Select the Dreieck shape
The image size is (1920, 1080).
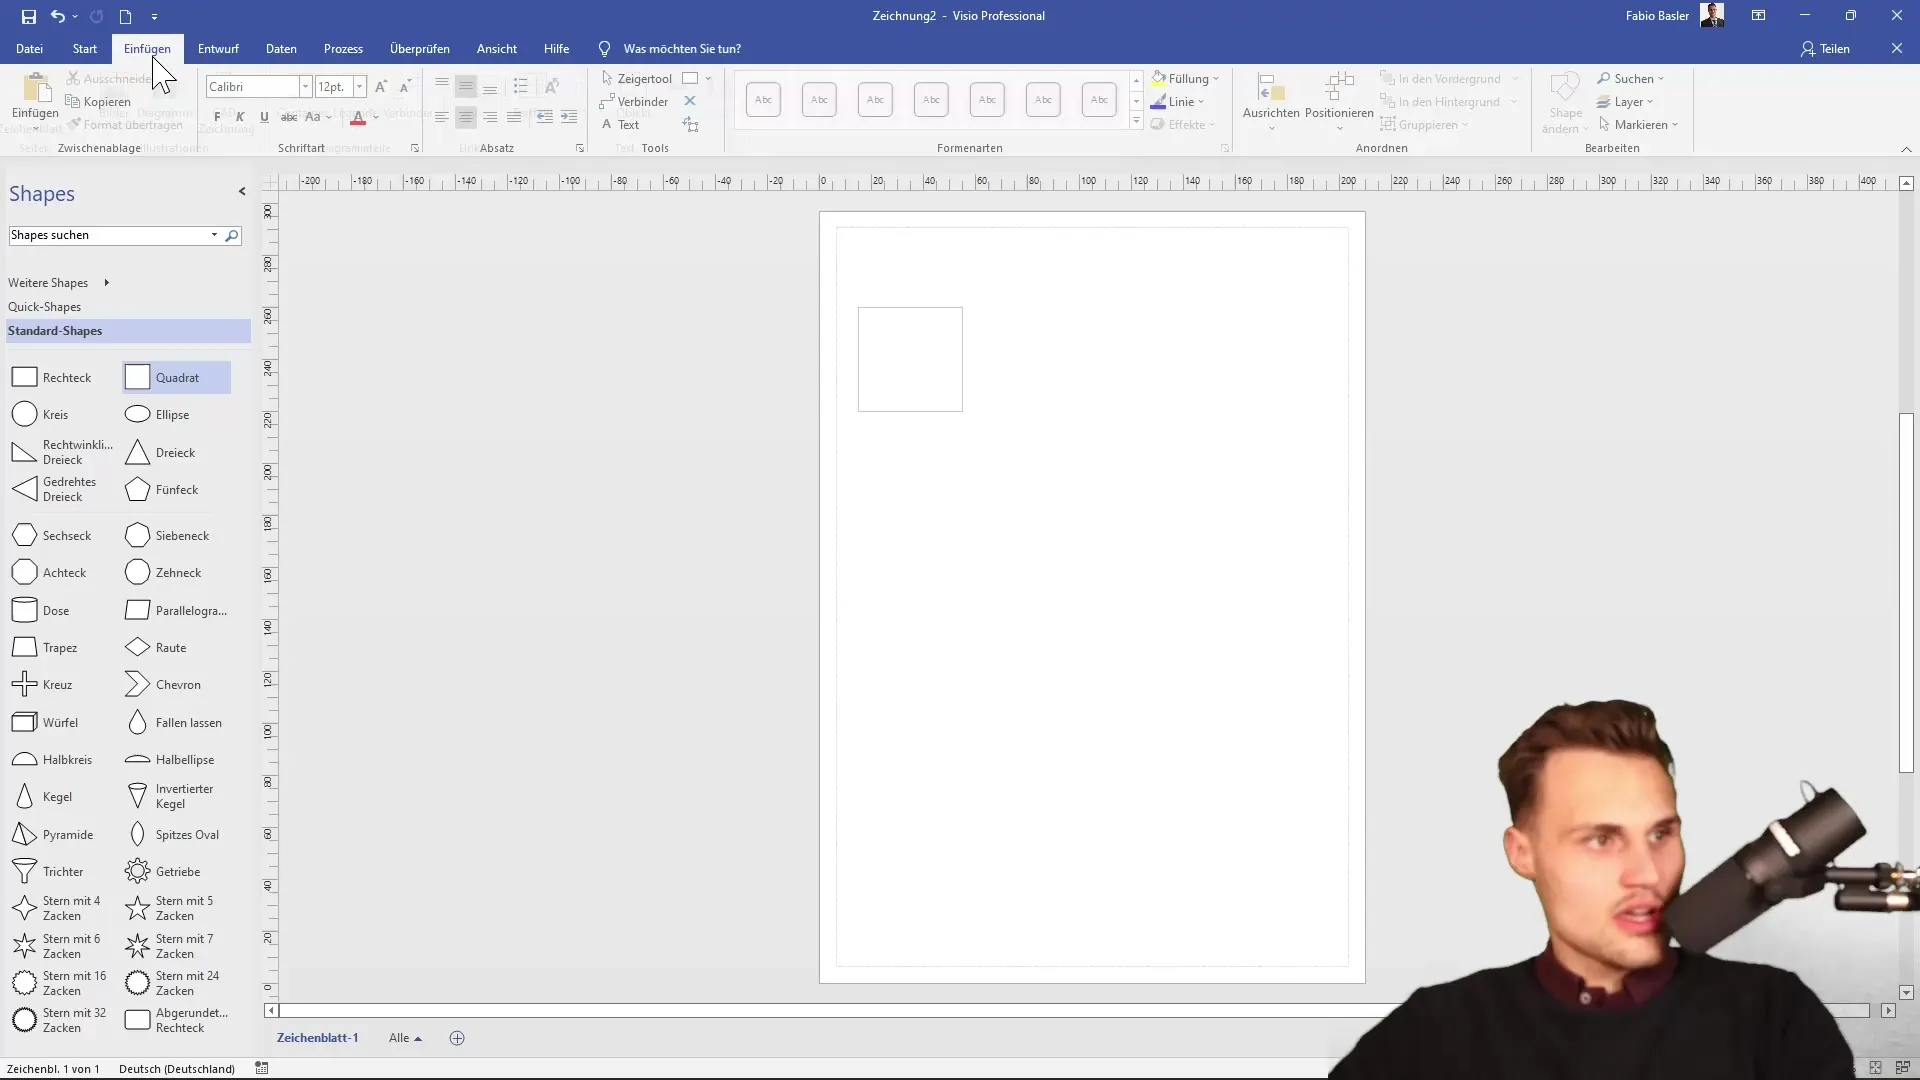pyautogui.click(x=160, y=452)
